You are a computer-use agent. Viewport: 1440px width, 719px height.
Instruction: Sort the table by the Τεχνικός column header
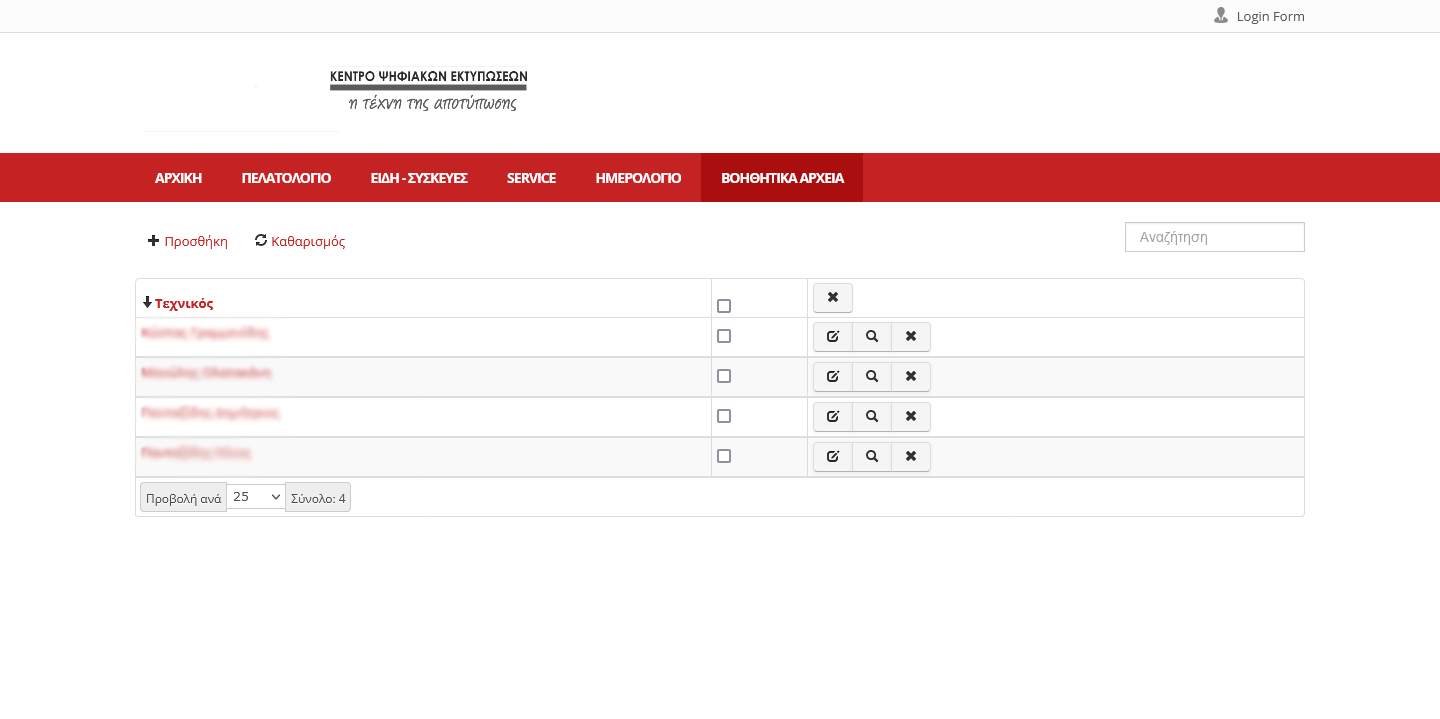184,304
